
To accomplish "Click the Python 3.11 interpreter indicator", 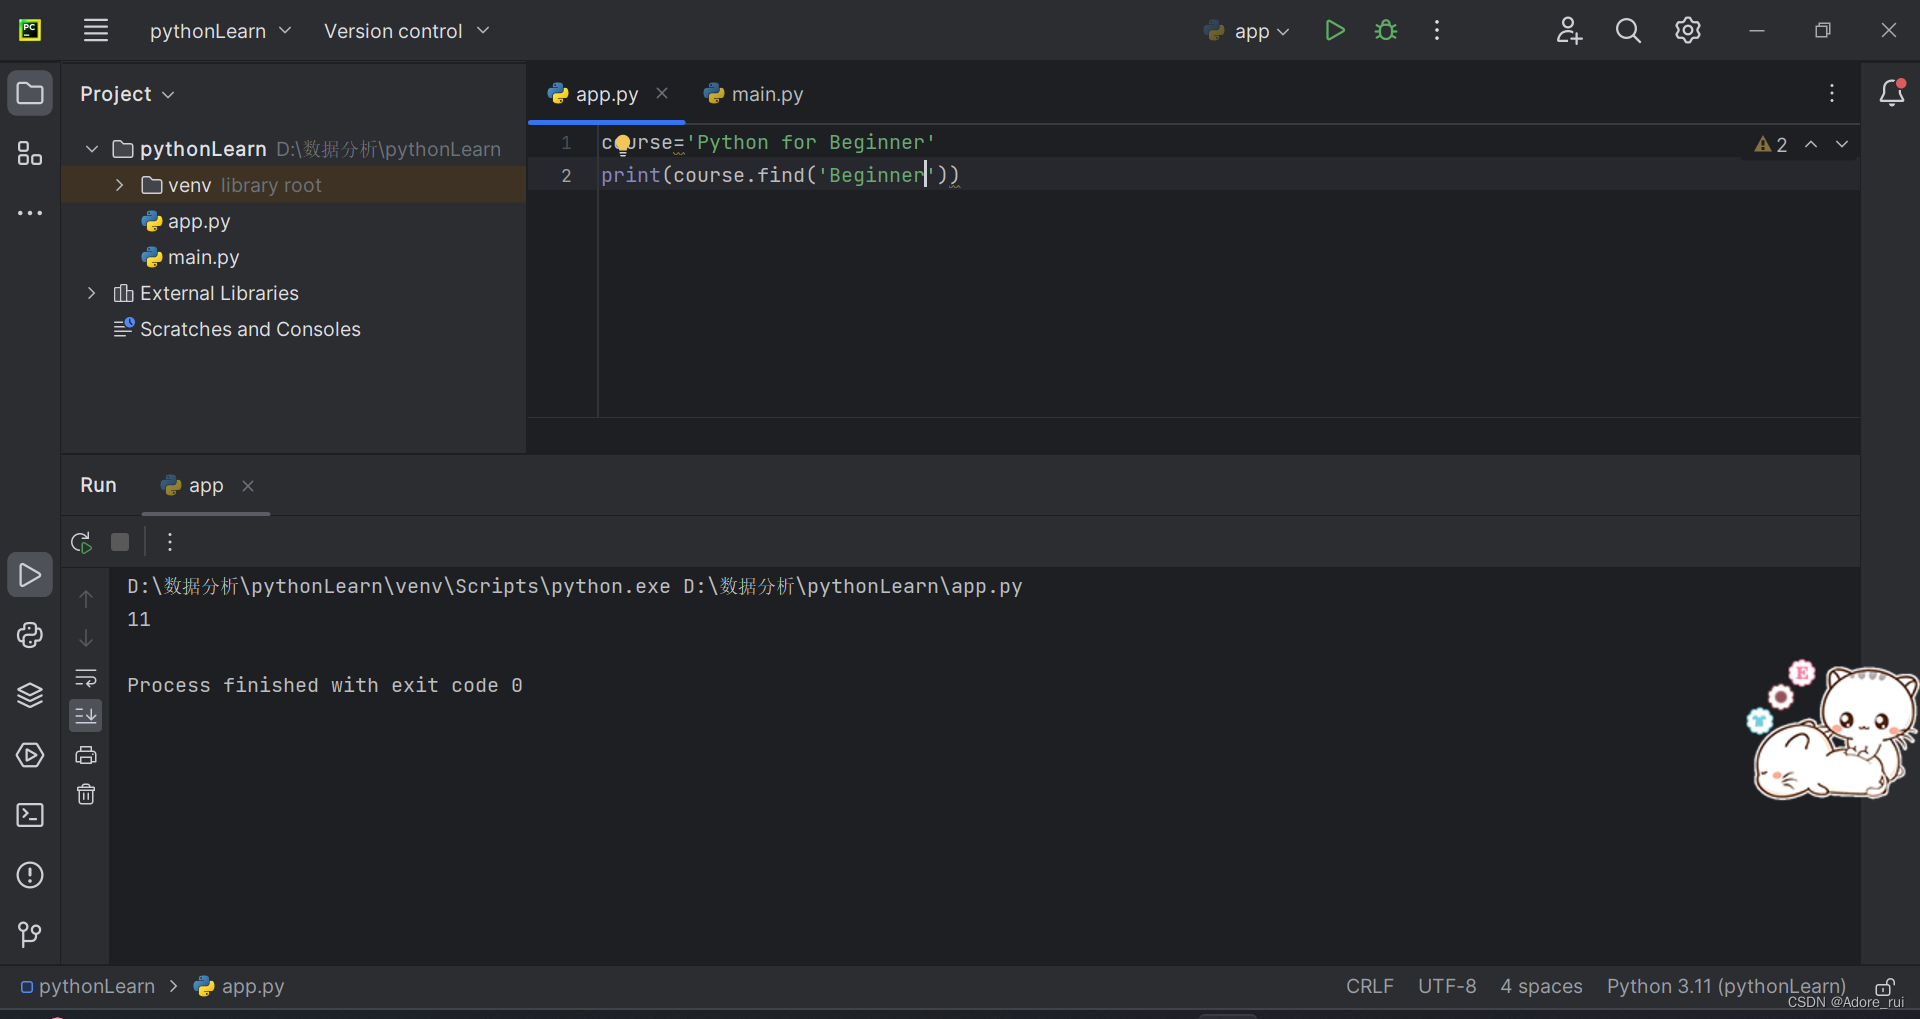I will pos(1725,987).
